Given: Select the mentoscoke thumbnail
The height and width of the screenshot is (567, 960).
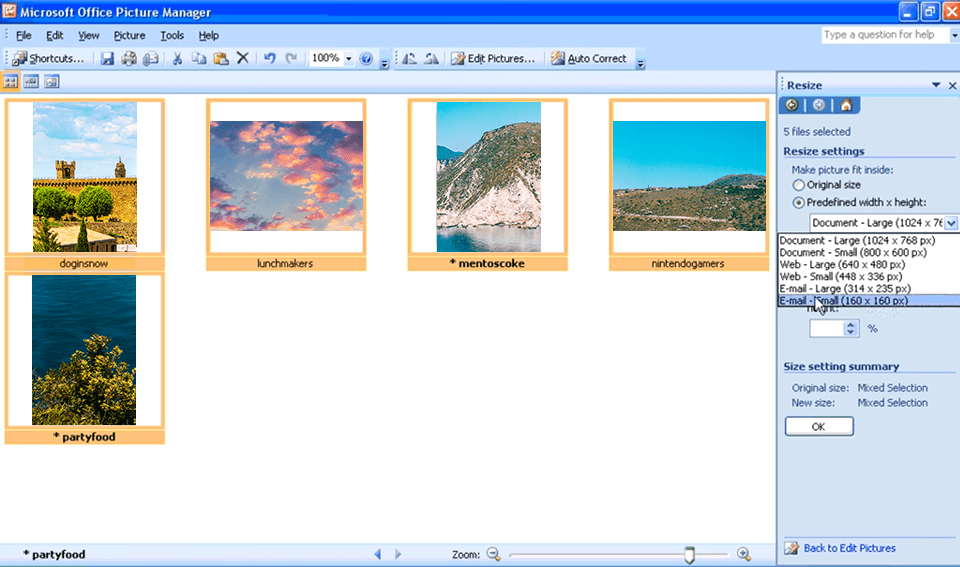Looking at the screenshot, I should tap(487, 184).
